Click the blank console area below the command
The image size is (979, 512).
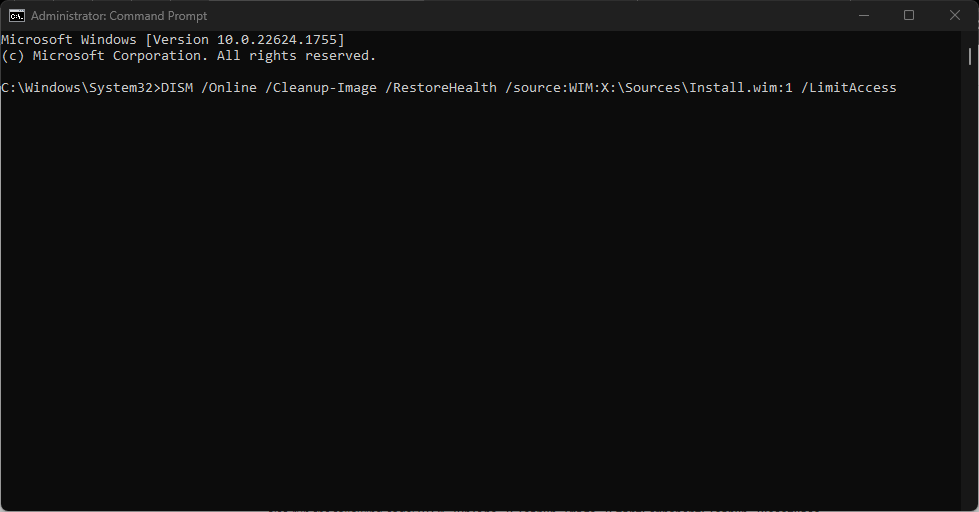coord(480,300)
